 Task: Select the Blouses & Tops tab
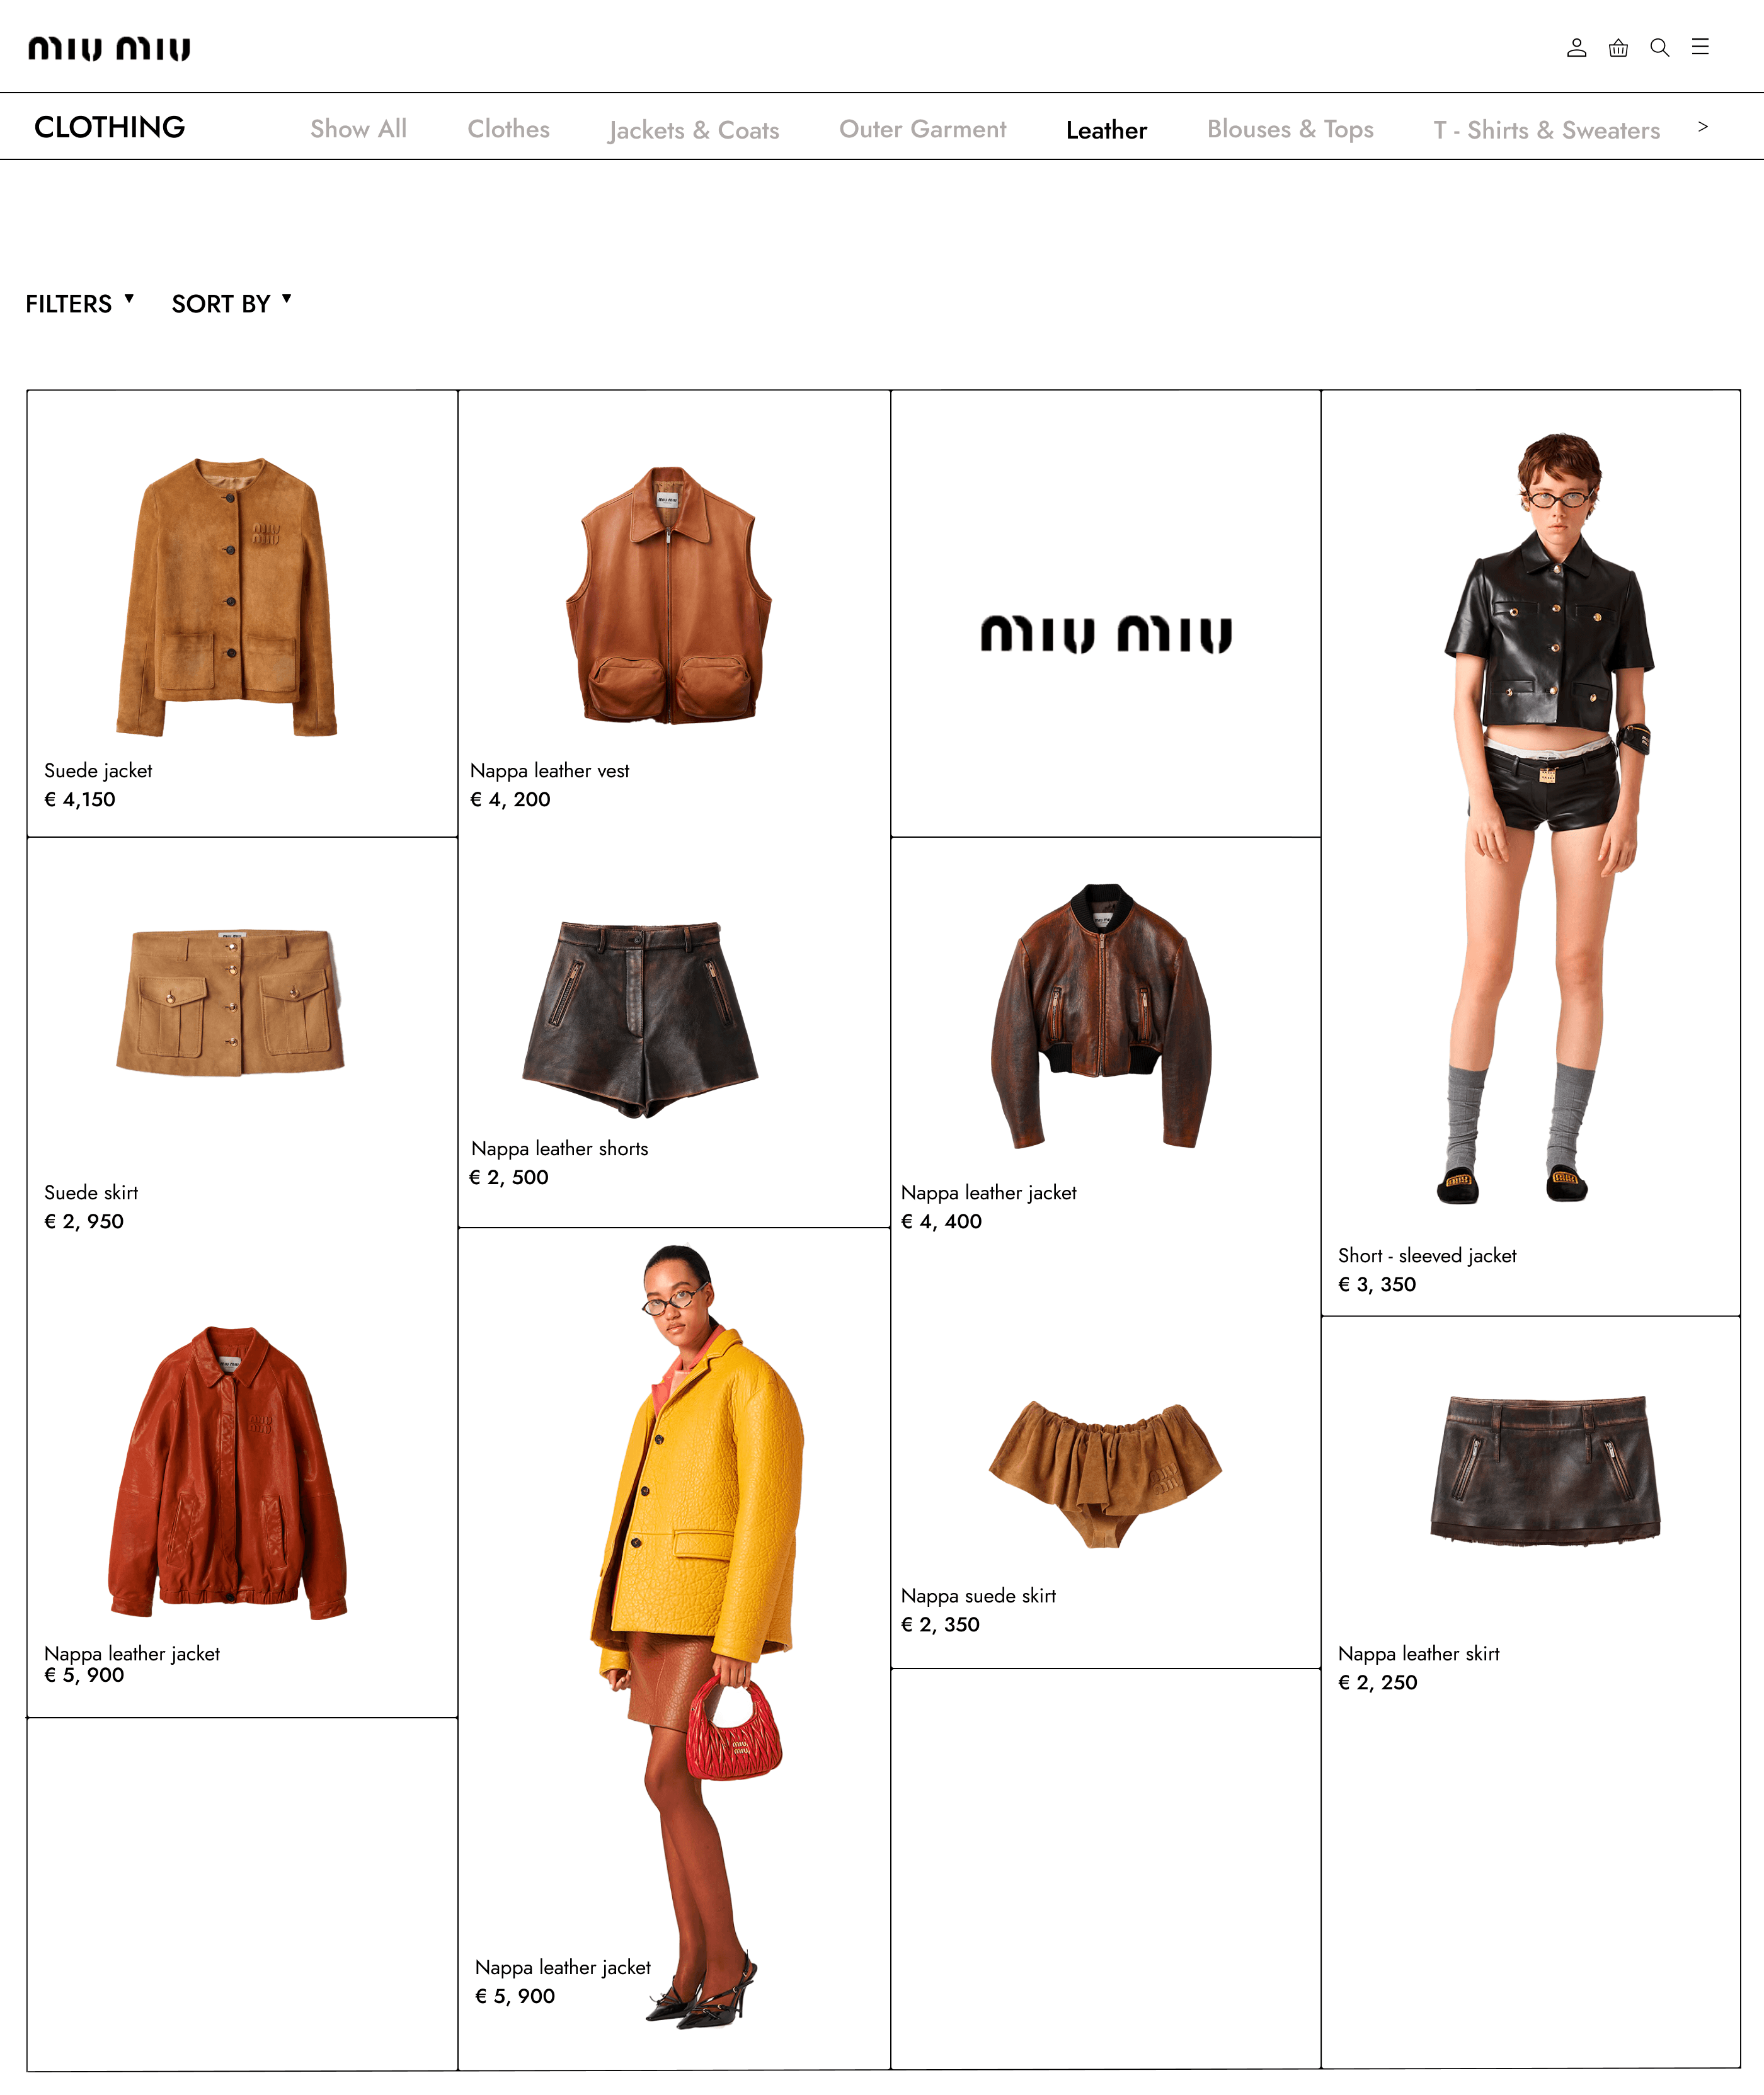(x=1290, y=129)
